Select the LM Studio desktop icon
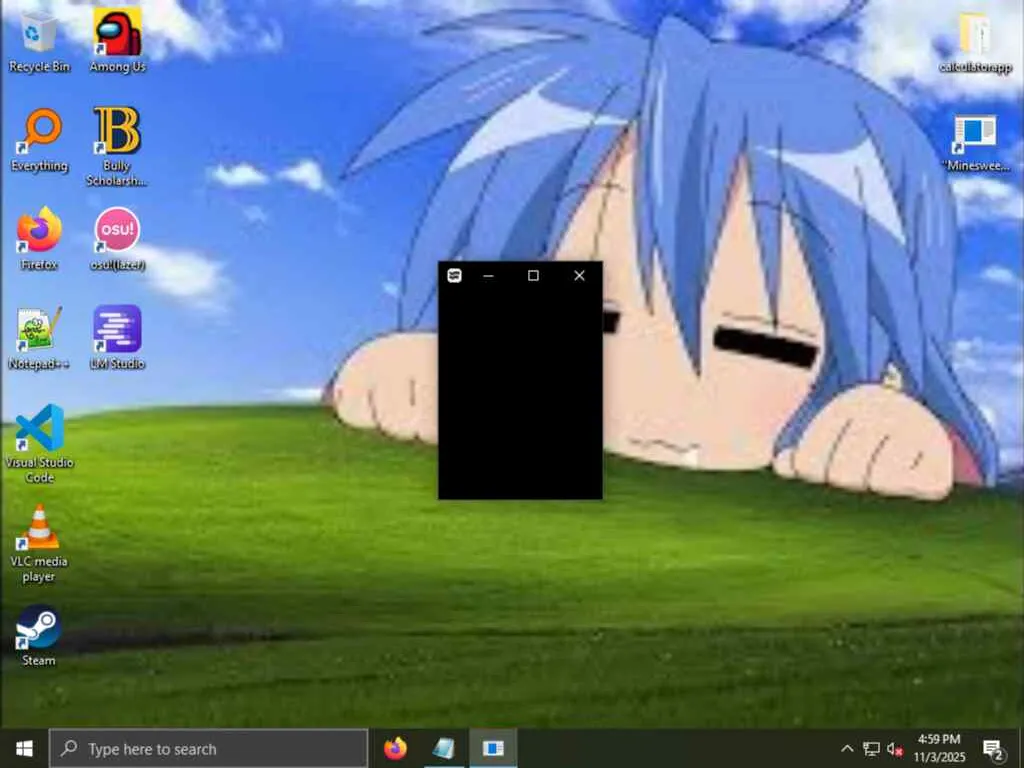This screenshot has height=768, width=1024. [x=118, y=338]
